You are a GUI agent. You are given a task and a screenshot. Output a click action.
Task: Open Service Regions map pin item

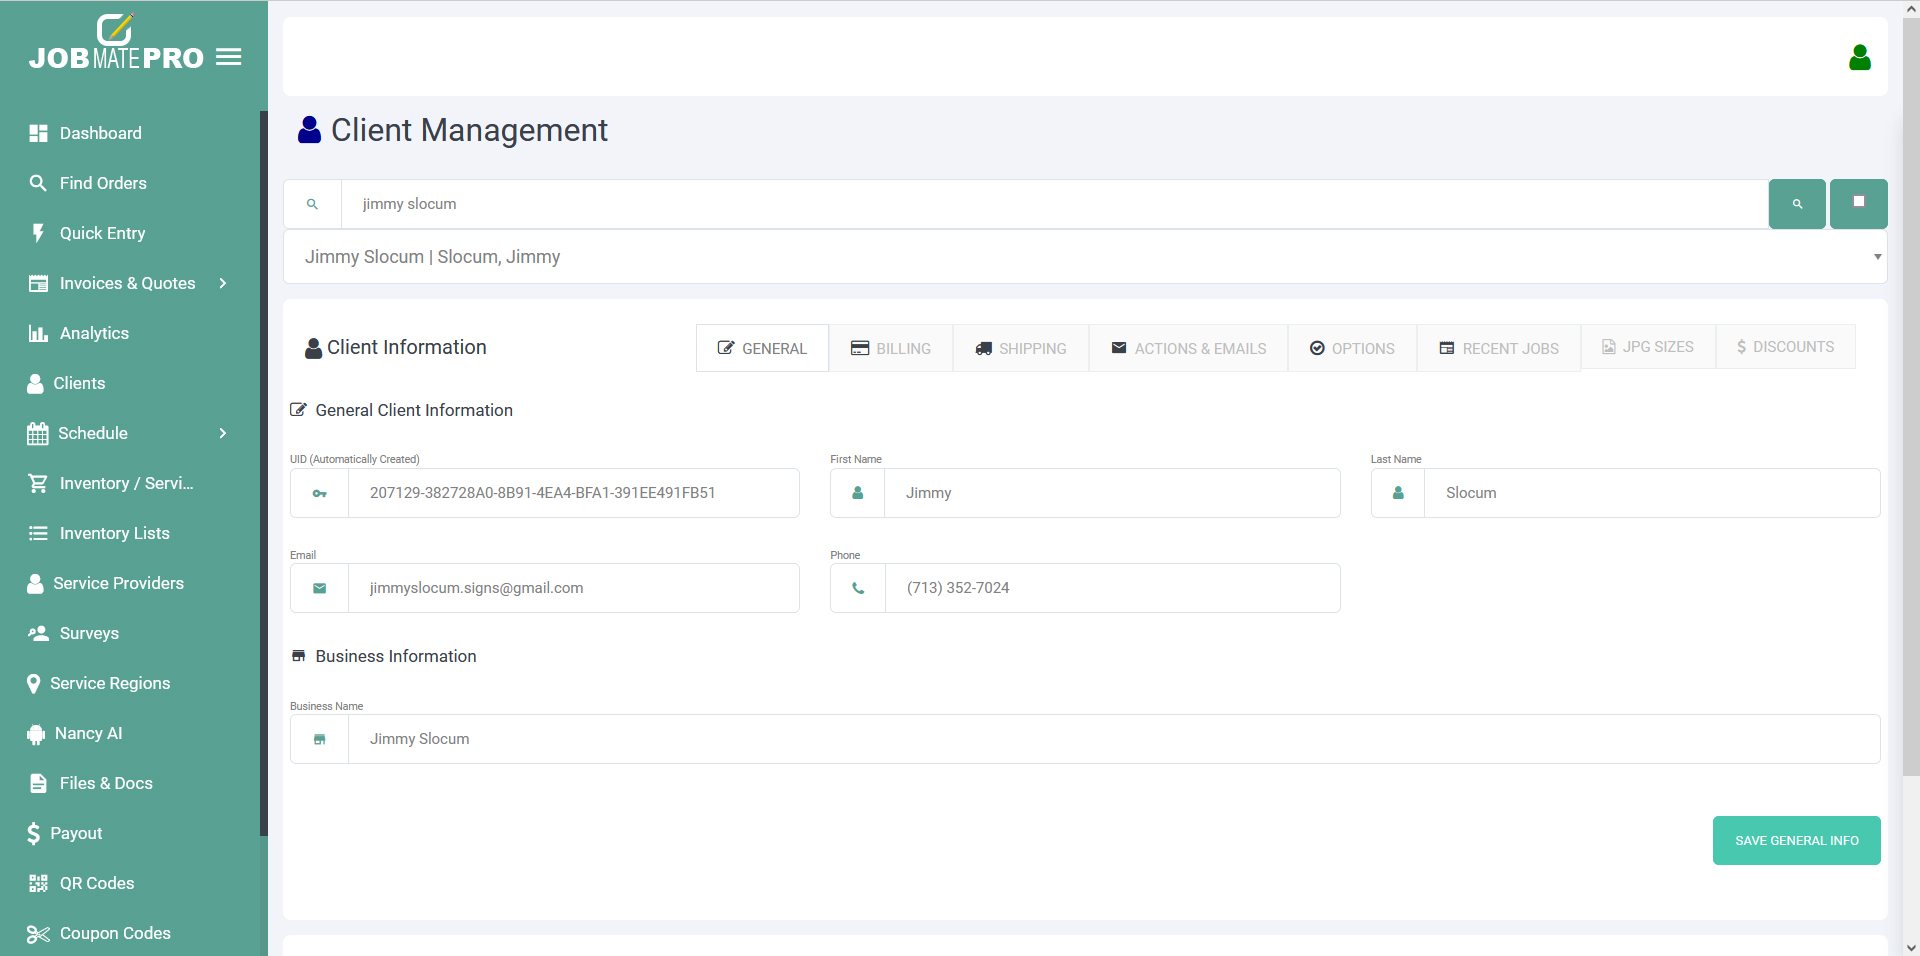click(x=109, y=683)
